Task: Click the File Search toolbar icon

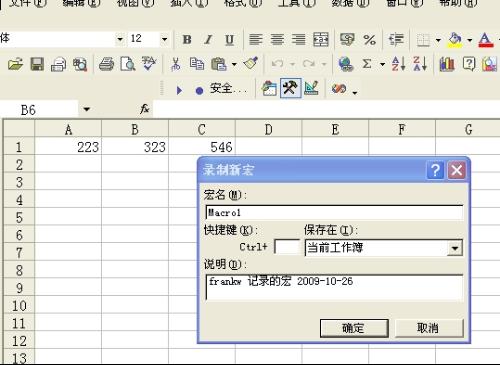Action: [80, 64]
